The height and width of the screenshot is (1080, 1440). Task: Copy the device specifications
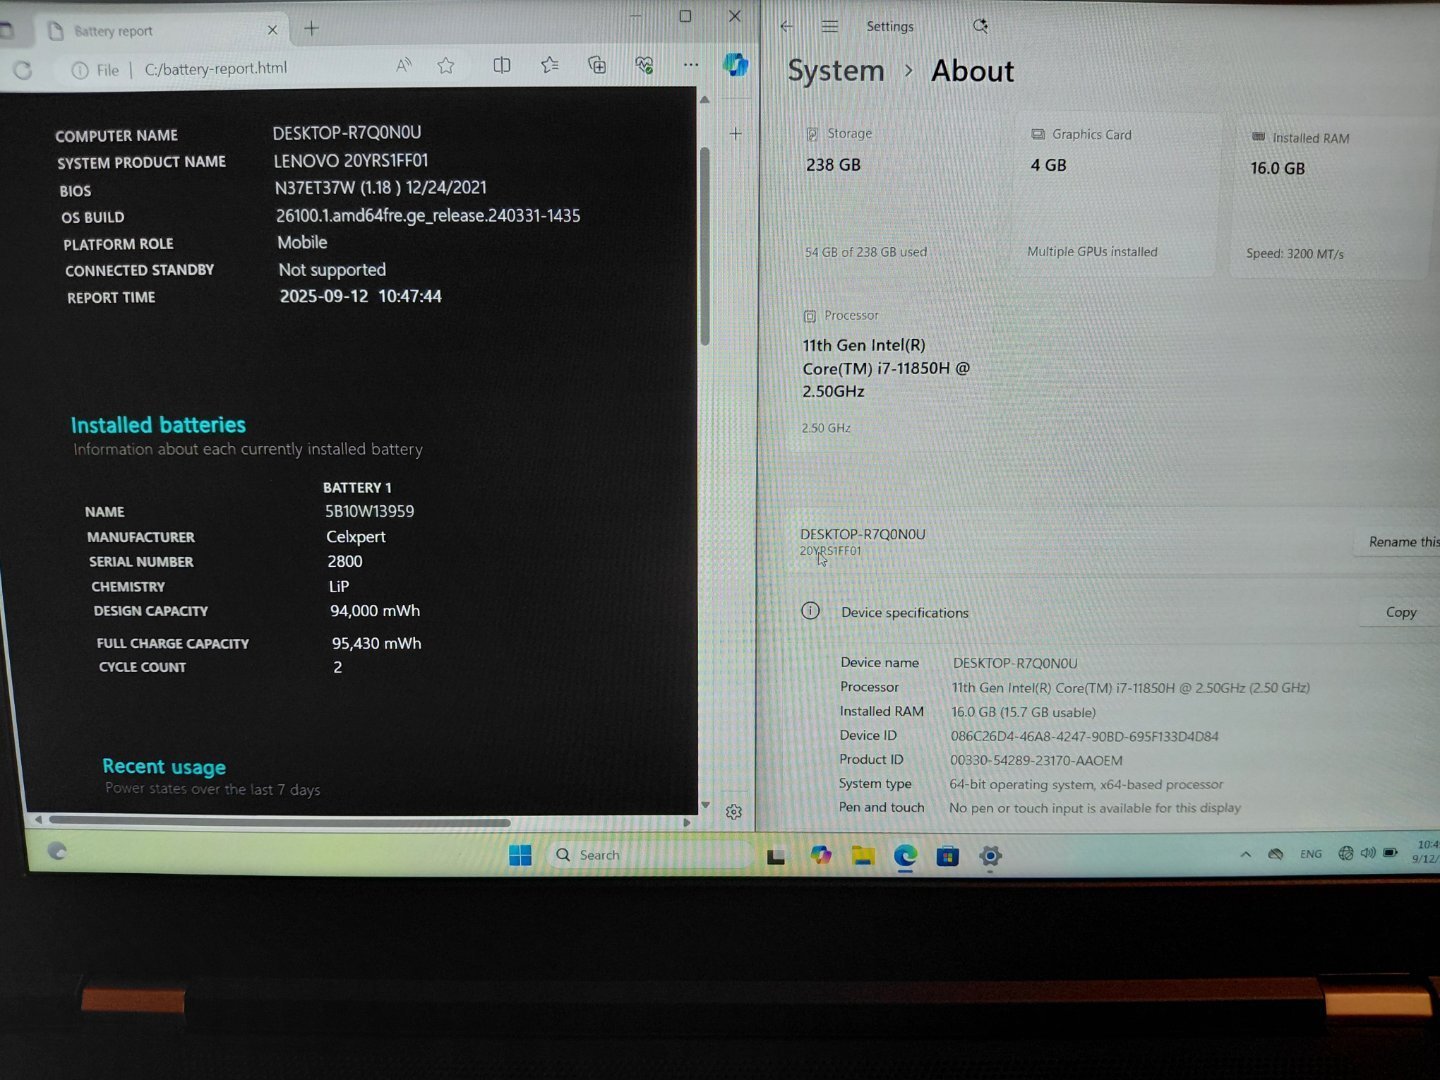click(x=1400, y=612)
